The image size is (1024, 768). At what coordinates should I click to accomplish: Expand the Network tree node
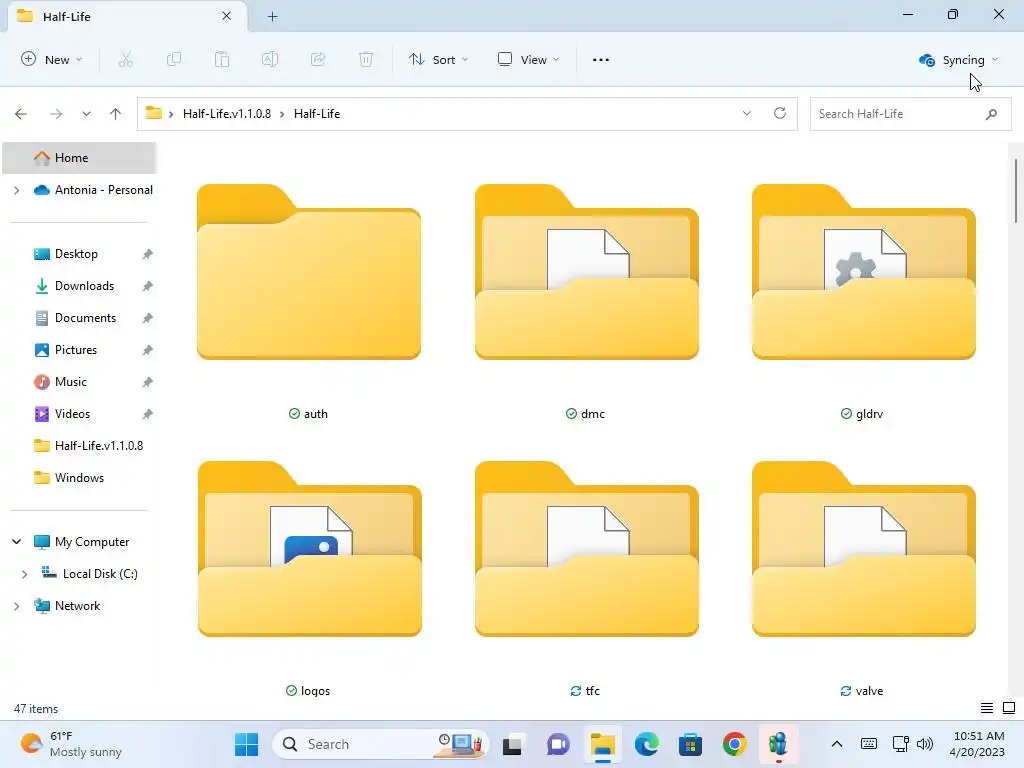pyautogui.click(x=17, y=606)
